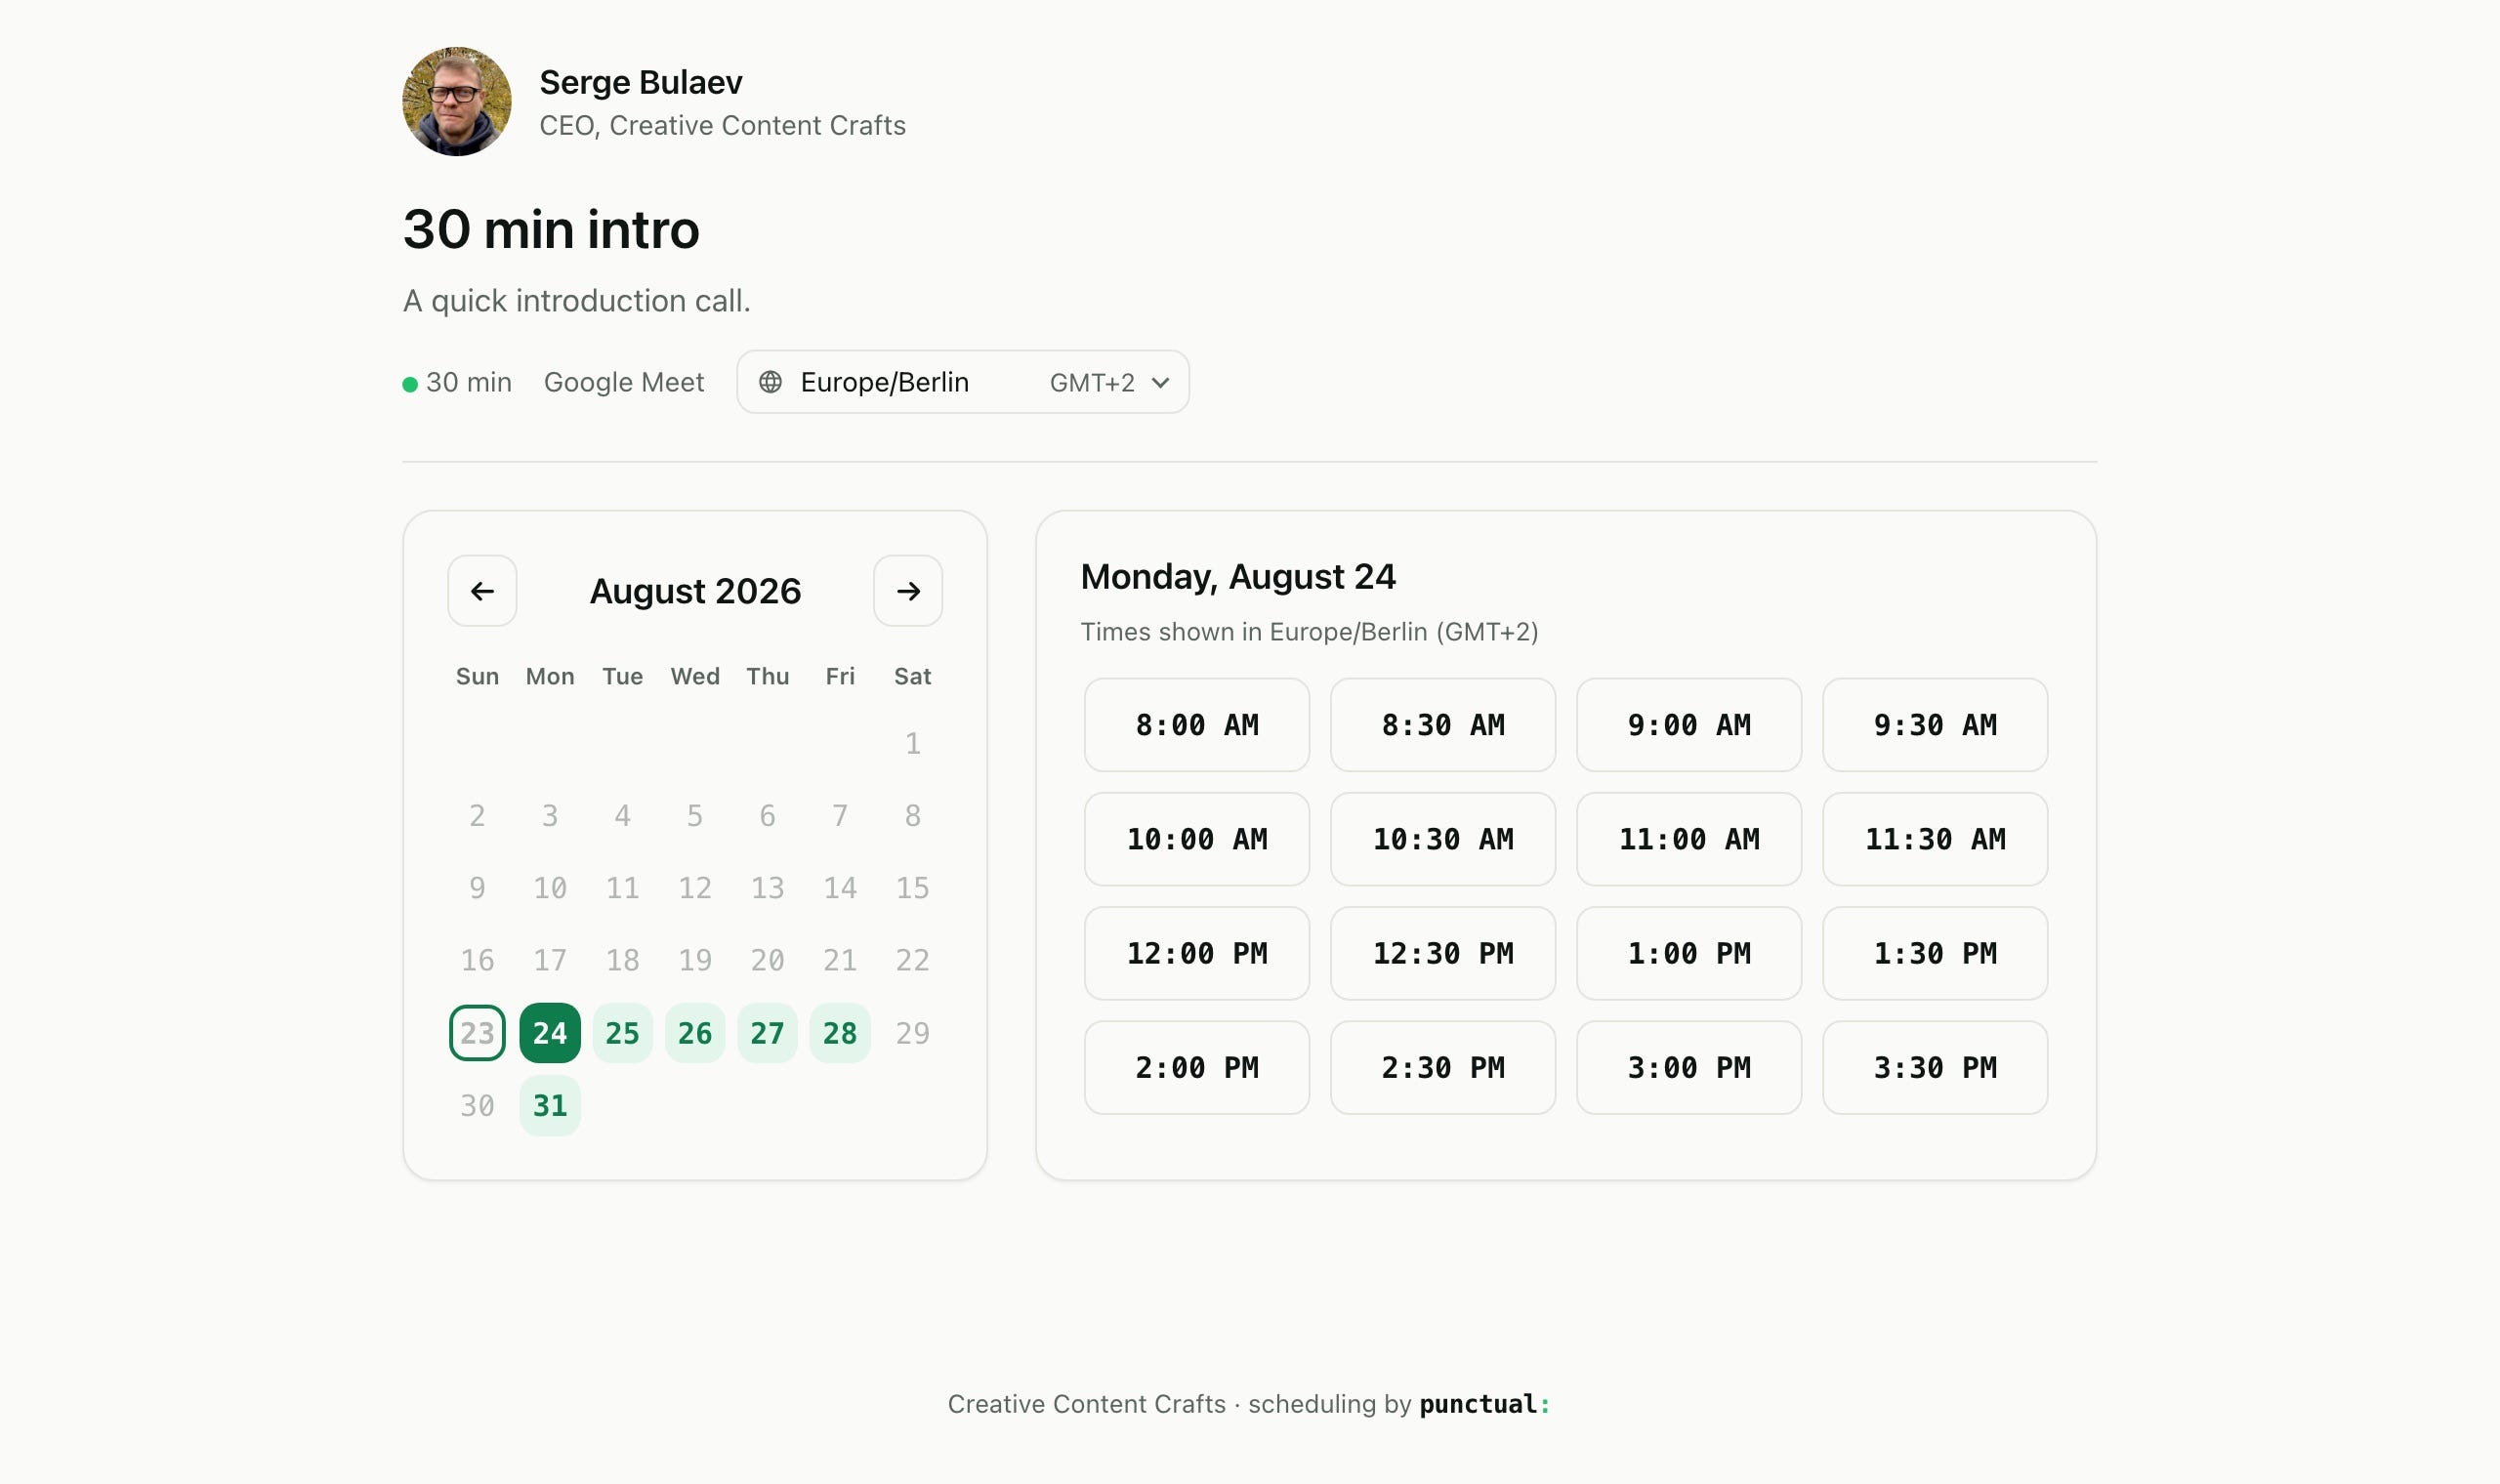Click the Google Meet label
The width and height of the screenshot is (2500, 1484).
(x=624, y=382)
